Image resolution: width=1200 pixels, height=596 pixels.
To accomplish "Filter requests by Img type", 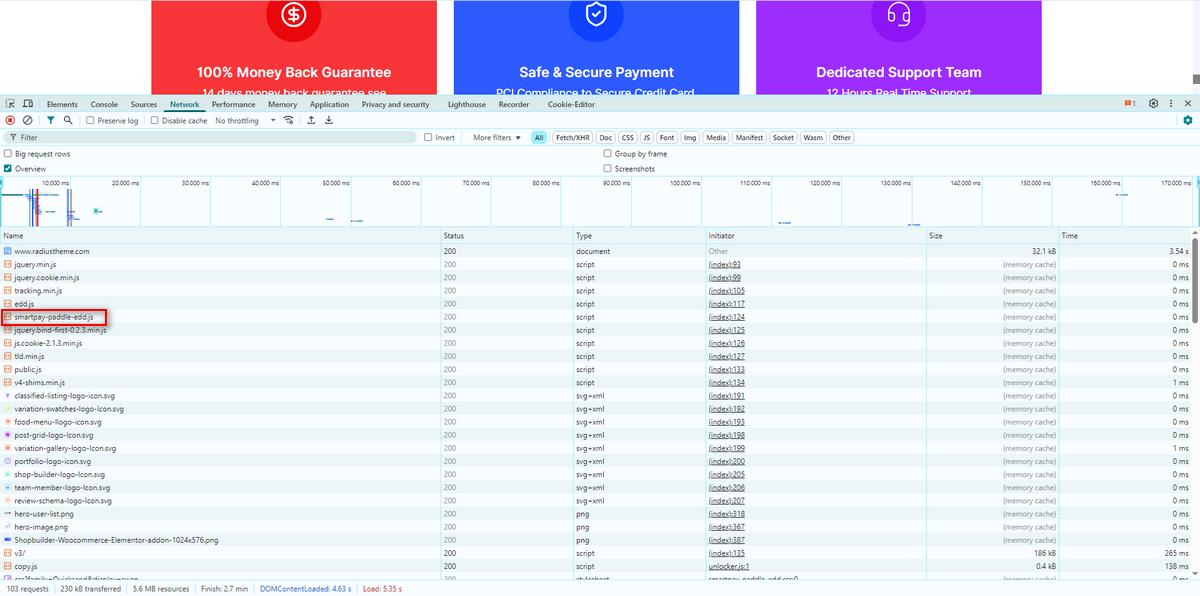I will 690,137.
